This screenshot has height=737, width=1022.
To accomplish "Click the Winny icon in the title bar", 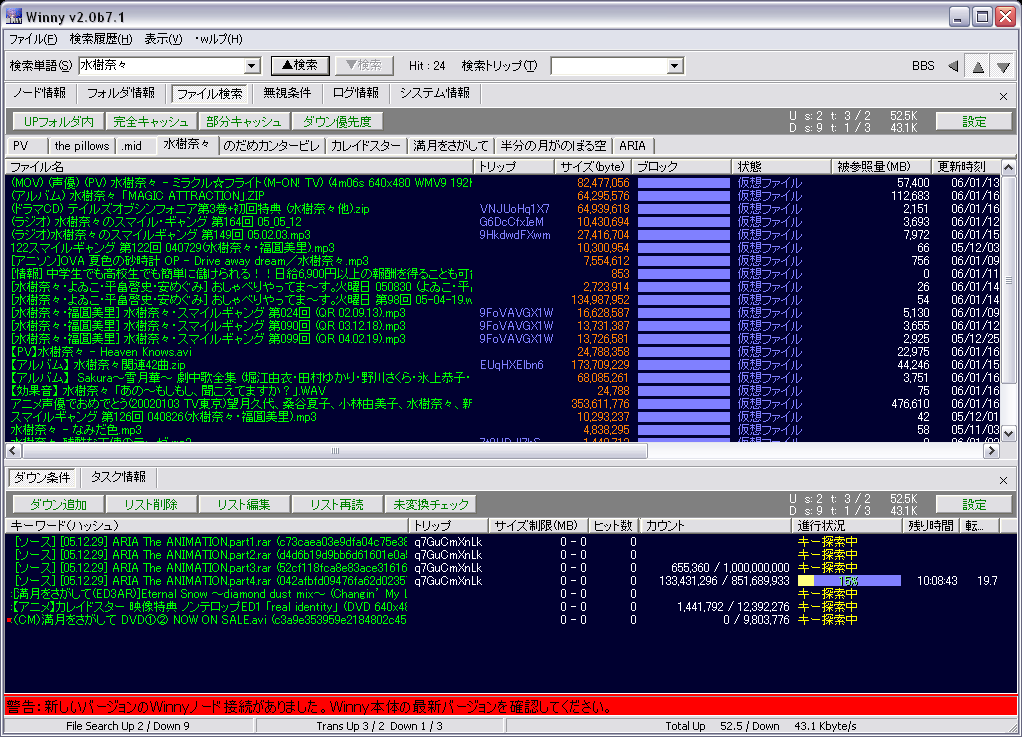I will pyautogui.click(x=14, y=15).
